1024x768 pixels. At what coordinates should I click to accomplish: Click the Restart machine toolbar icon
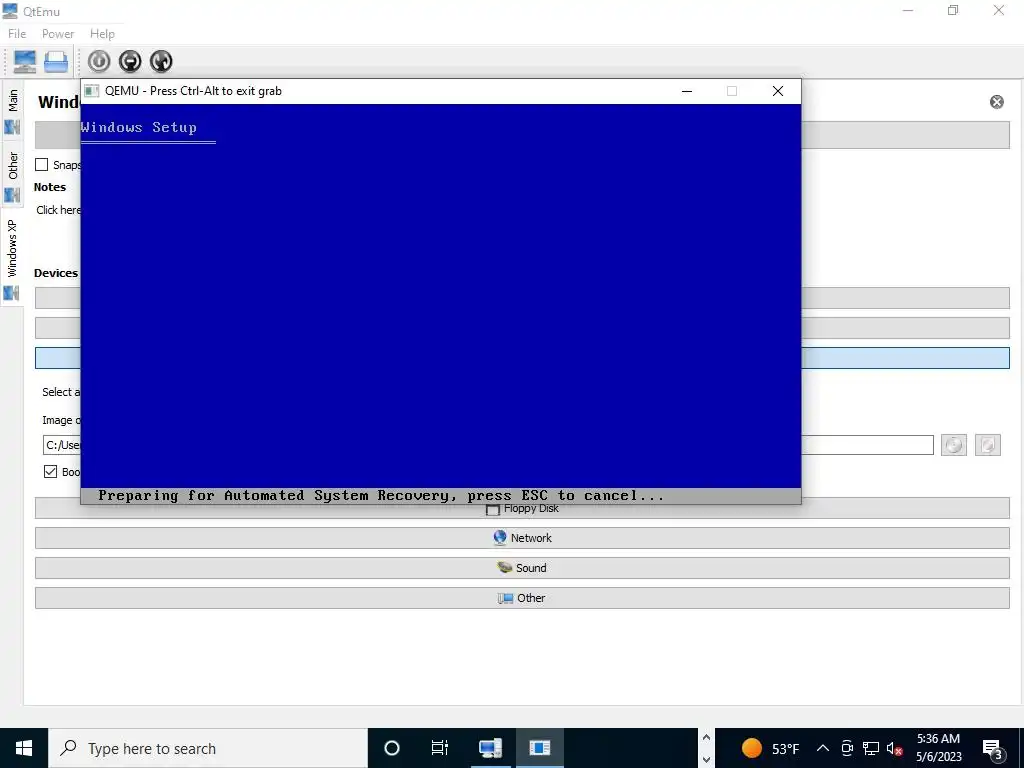coord(161,61)
